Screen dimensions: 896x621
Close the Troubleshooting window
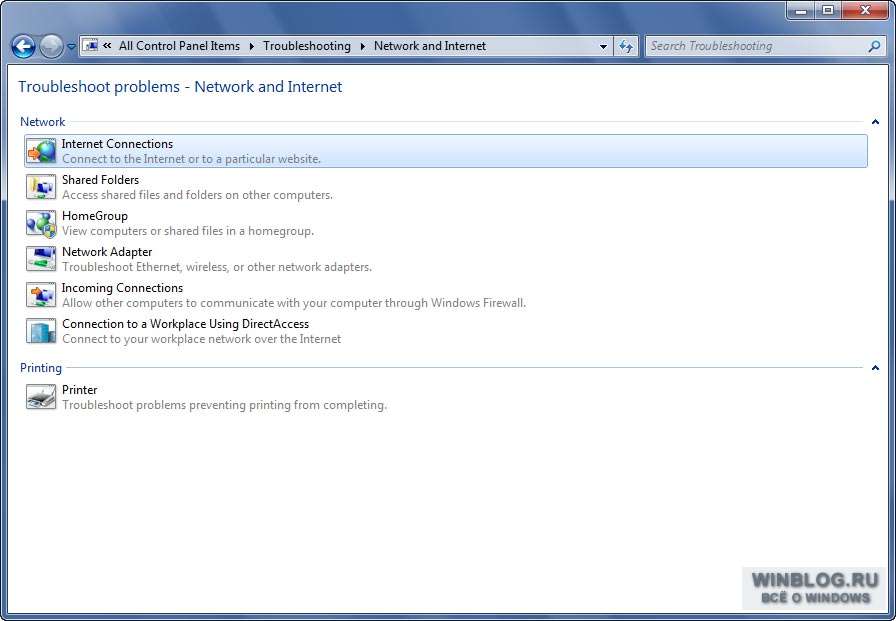point(865,10)
